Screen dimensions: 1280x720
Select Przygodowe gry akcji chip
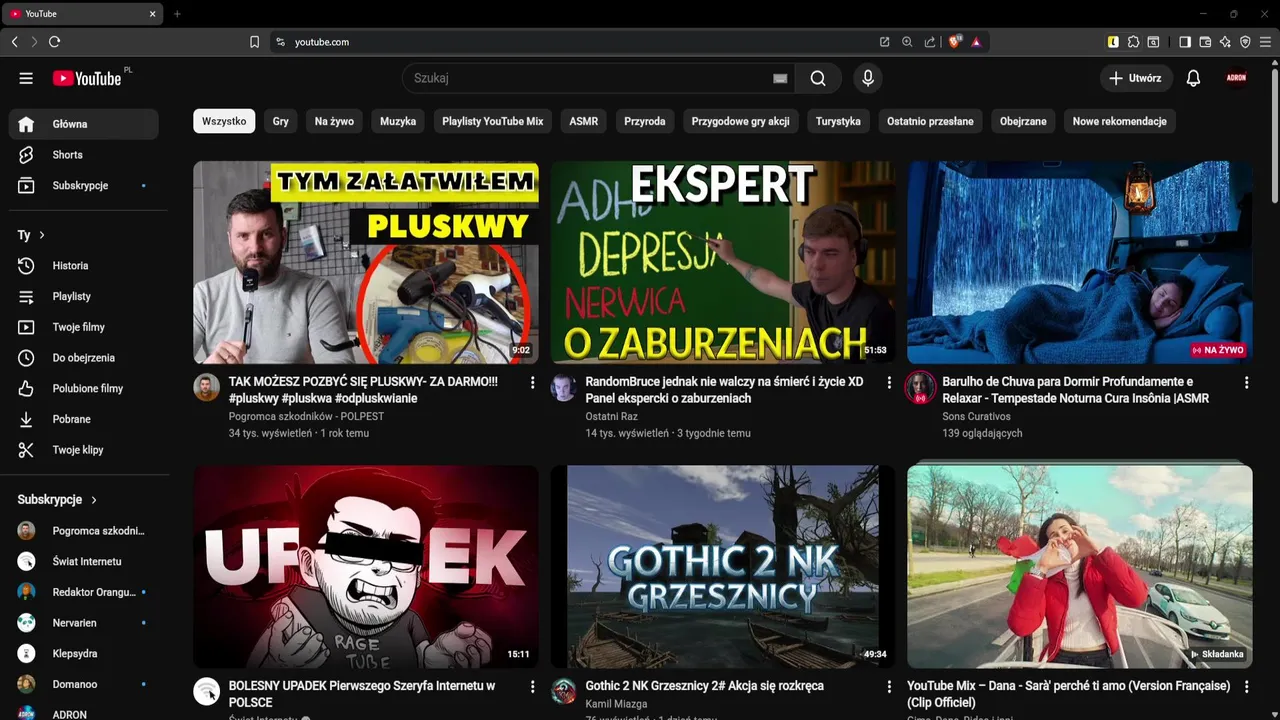click(x=740, y=121)
